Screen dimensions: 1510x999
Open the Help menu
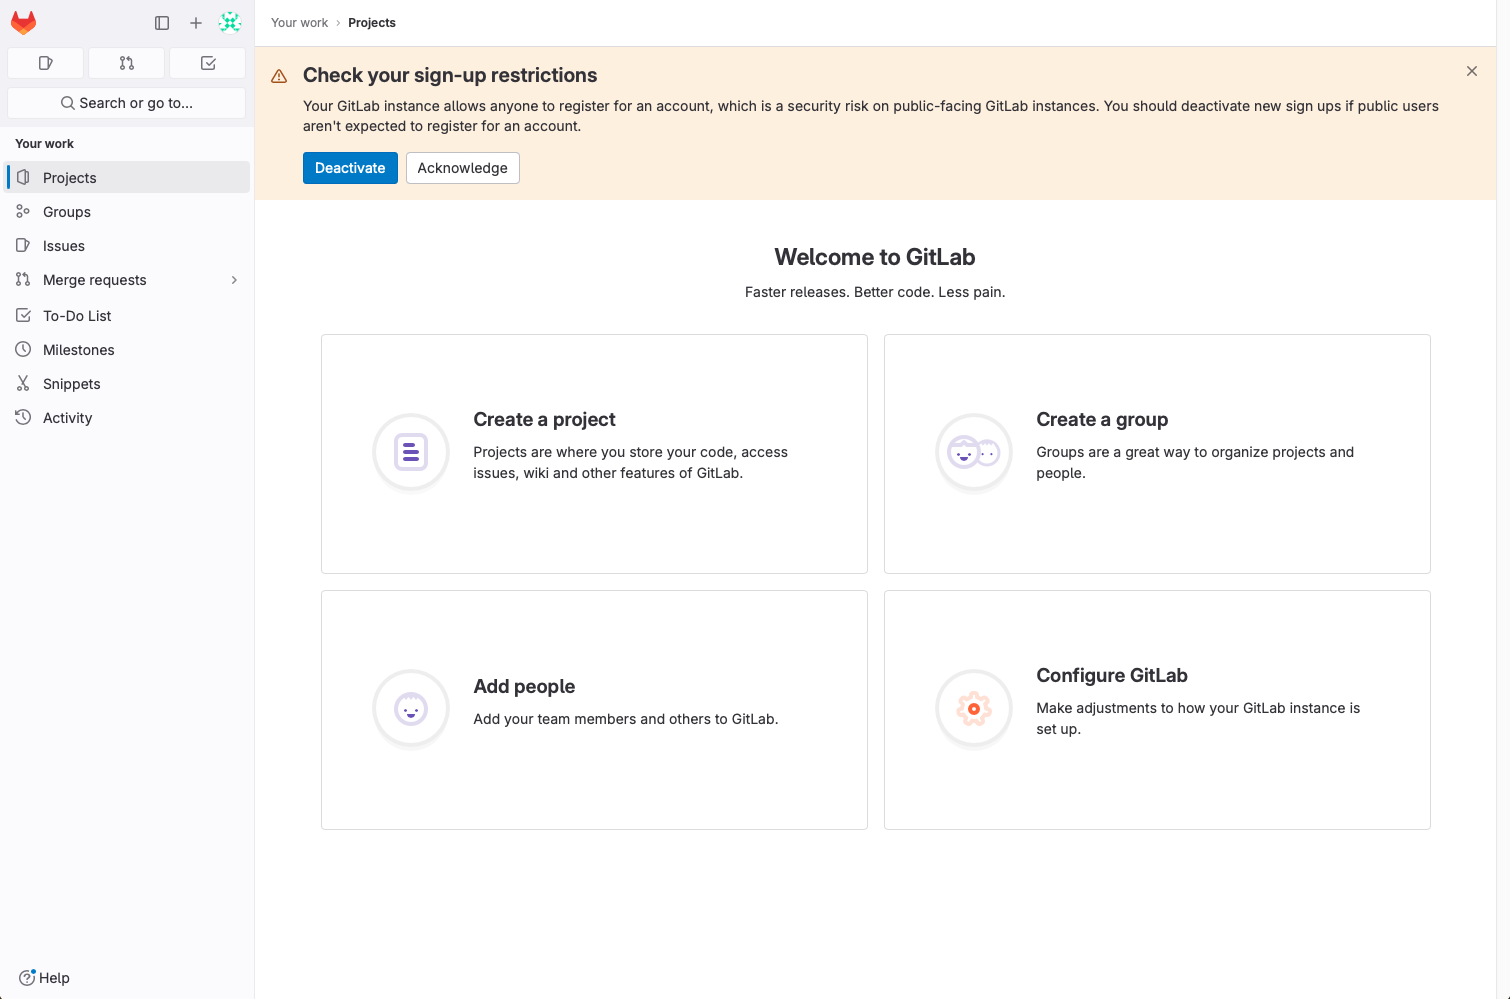[44, 978]
